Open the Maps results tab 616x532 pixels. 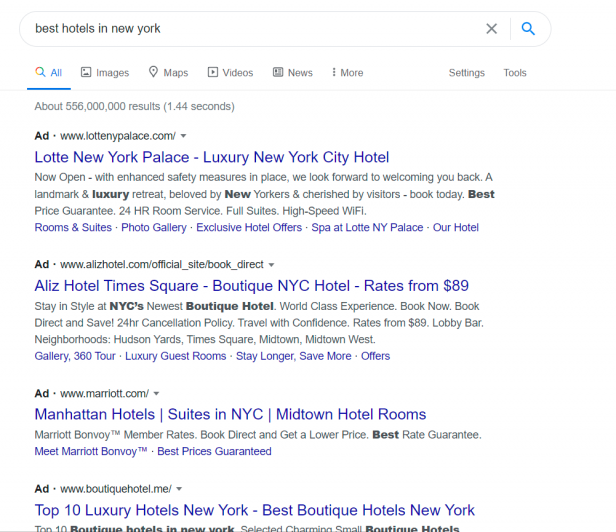pyautogui.click(x=168, y=73)
